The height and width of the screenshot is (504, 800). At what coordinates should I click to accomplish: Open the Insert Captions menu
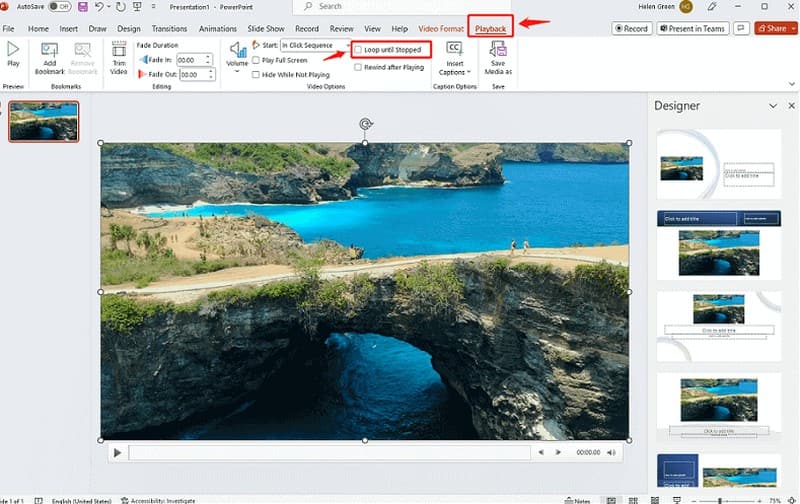(x=454, y=58)
